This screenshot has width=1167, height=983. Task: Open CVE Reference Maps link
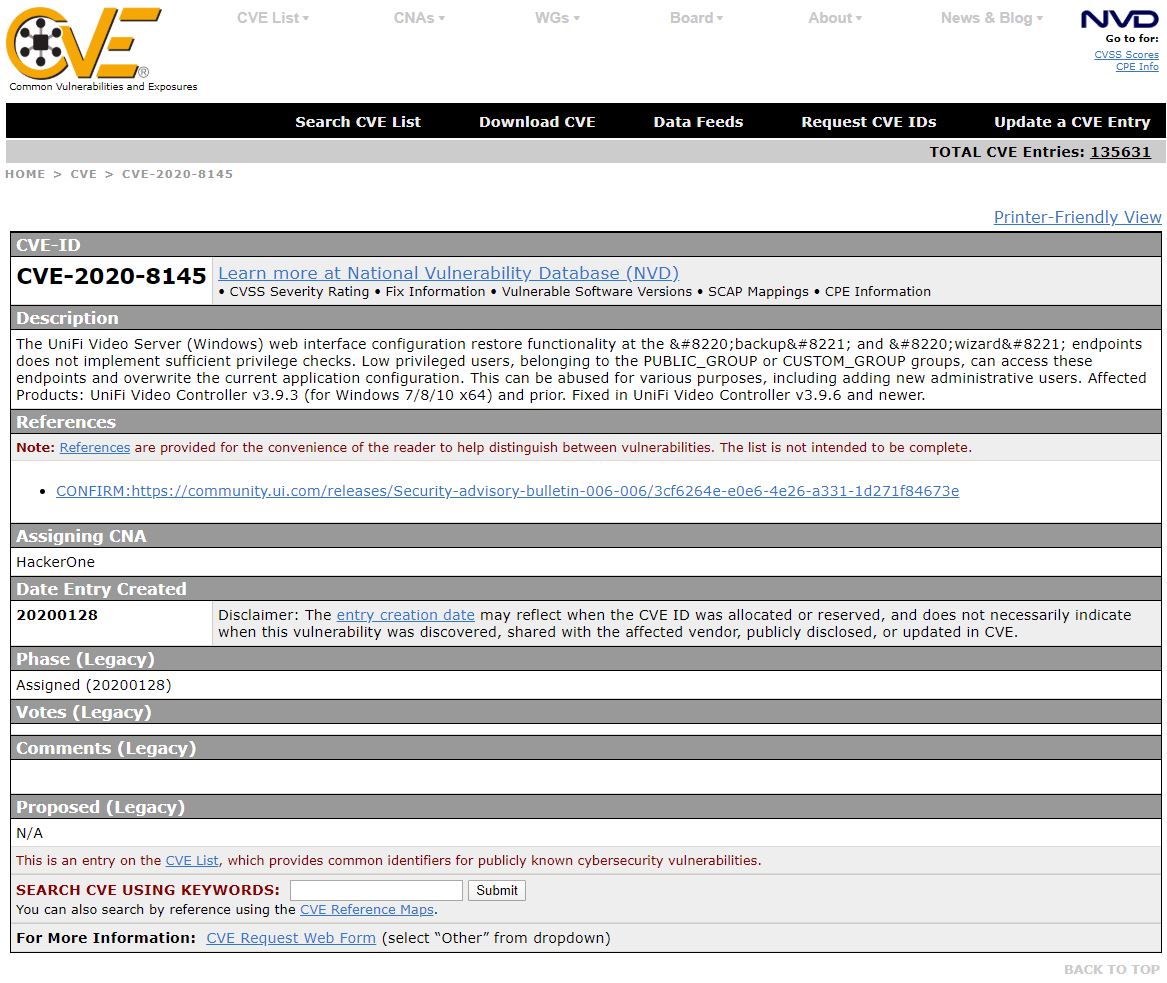click(367, 909)
